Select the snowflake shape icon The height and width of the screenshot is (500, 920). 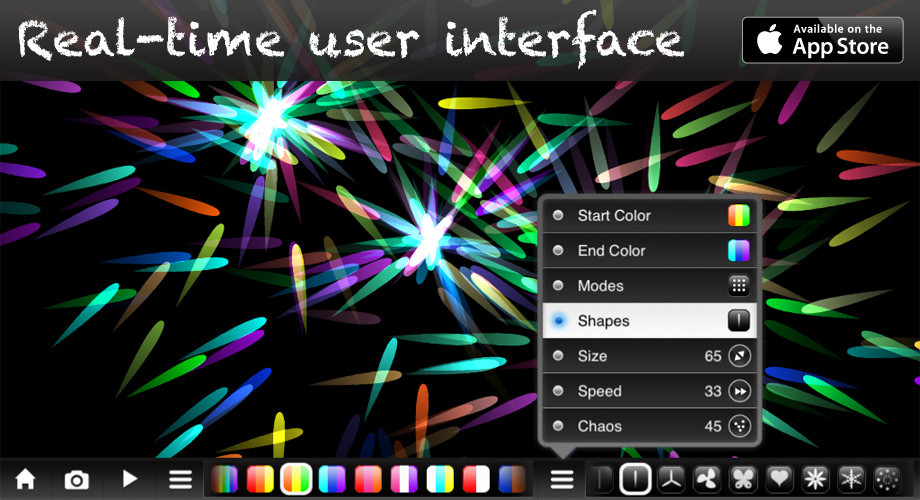tap(851, 479)
